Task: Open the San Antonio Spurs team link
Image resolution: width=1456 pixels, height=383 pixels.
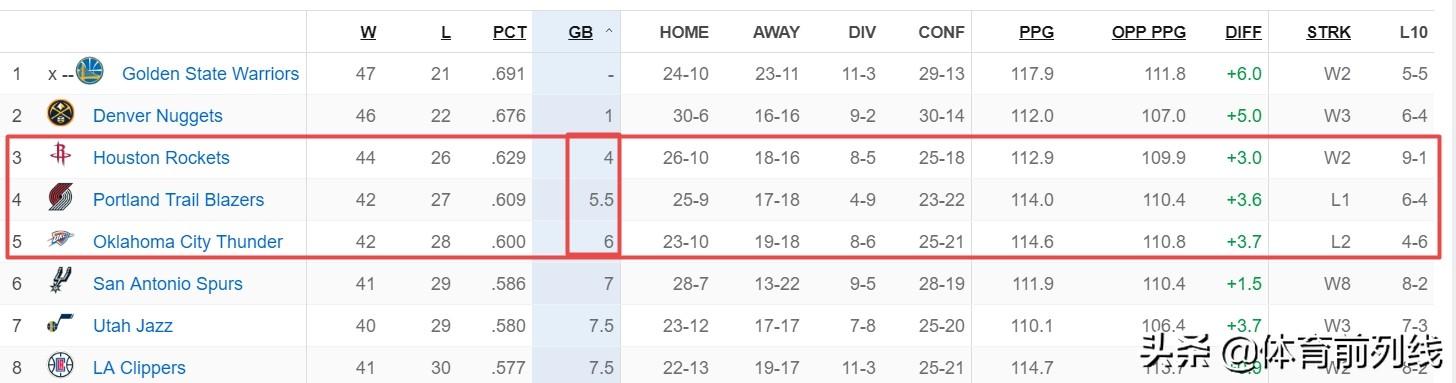Action: 168,283
